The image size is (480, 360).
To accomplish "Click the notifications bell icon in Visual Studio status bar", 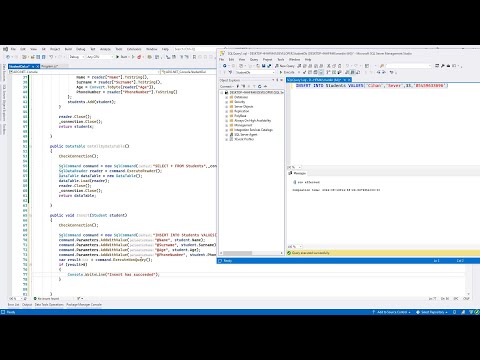I will (x=454, y=312).
